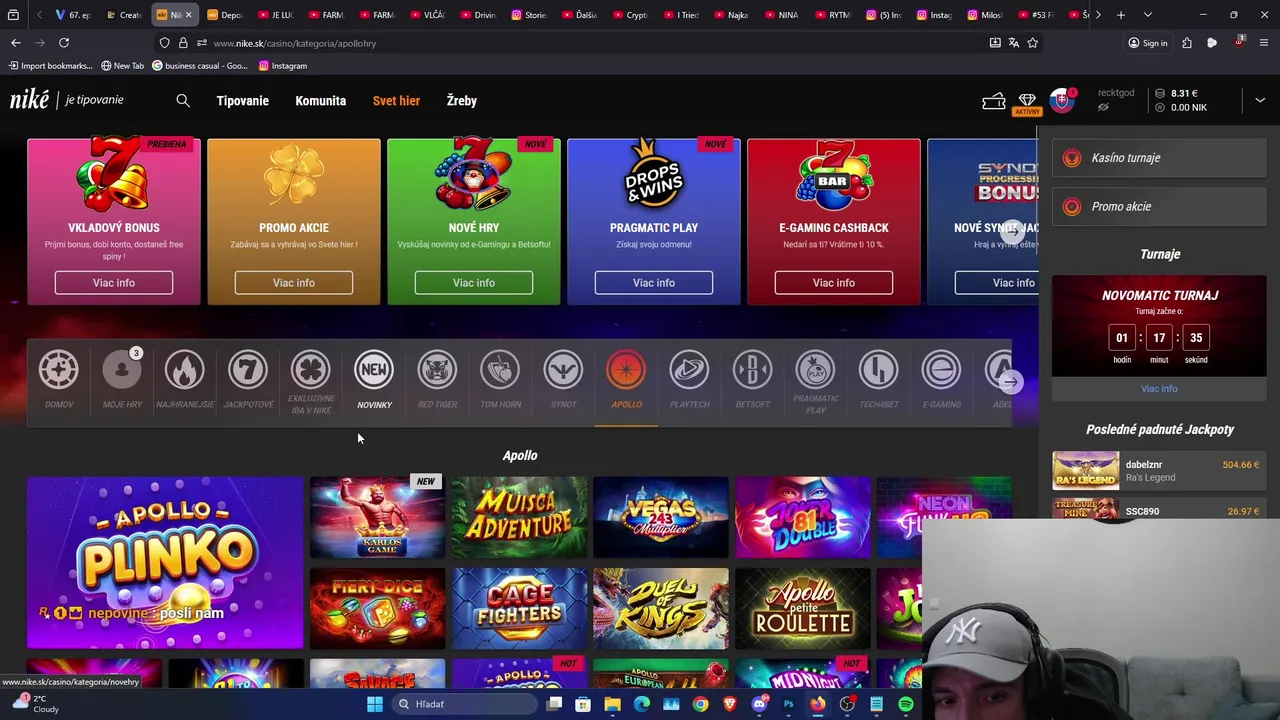The width and height of the screenshot is (1280, 720).
Task: Open the ticket icon in the header
Action: coord(994,101)
